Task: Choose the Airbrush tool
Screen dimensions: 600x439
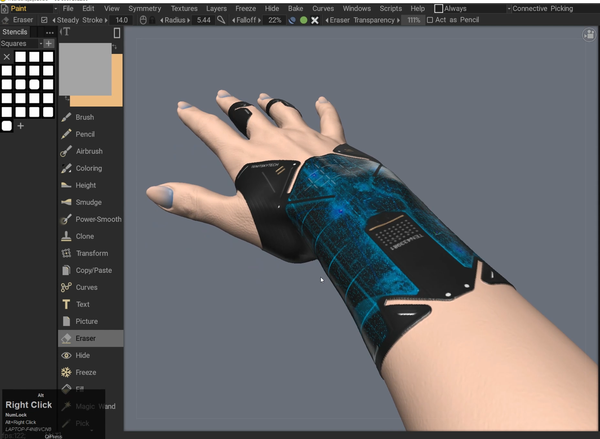Action: [88, 151]
